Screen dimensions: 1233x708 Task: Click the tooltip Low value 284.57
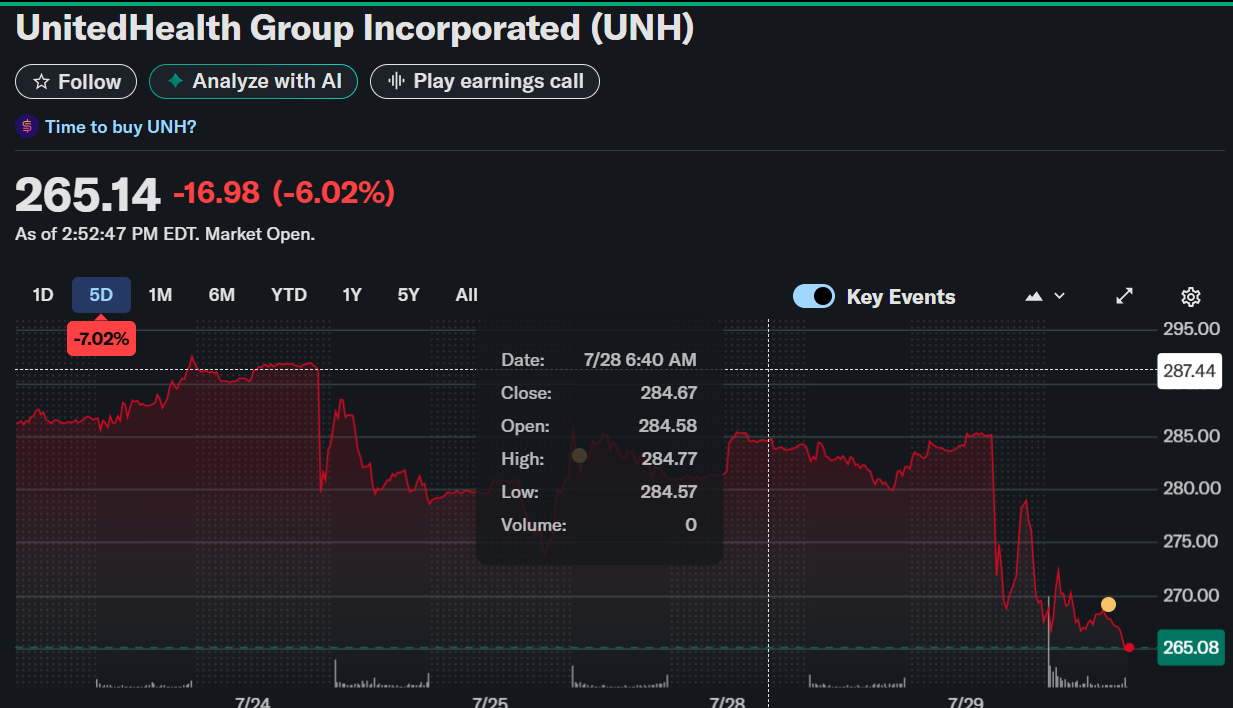click(669, 492)
